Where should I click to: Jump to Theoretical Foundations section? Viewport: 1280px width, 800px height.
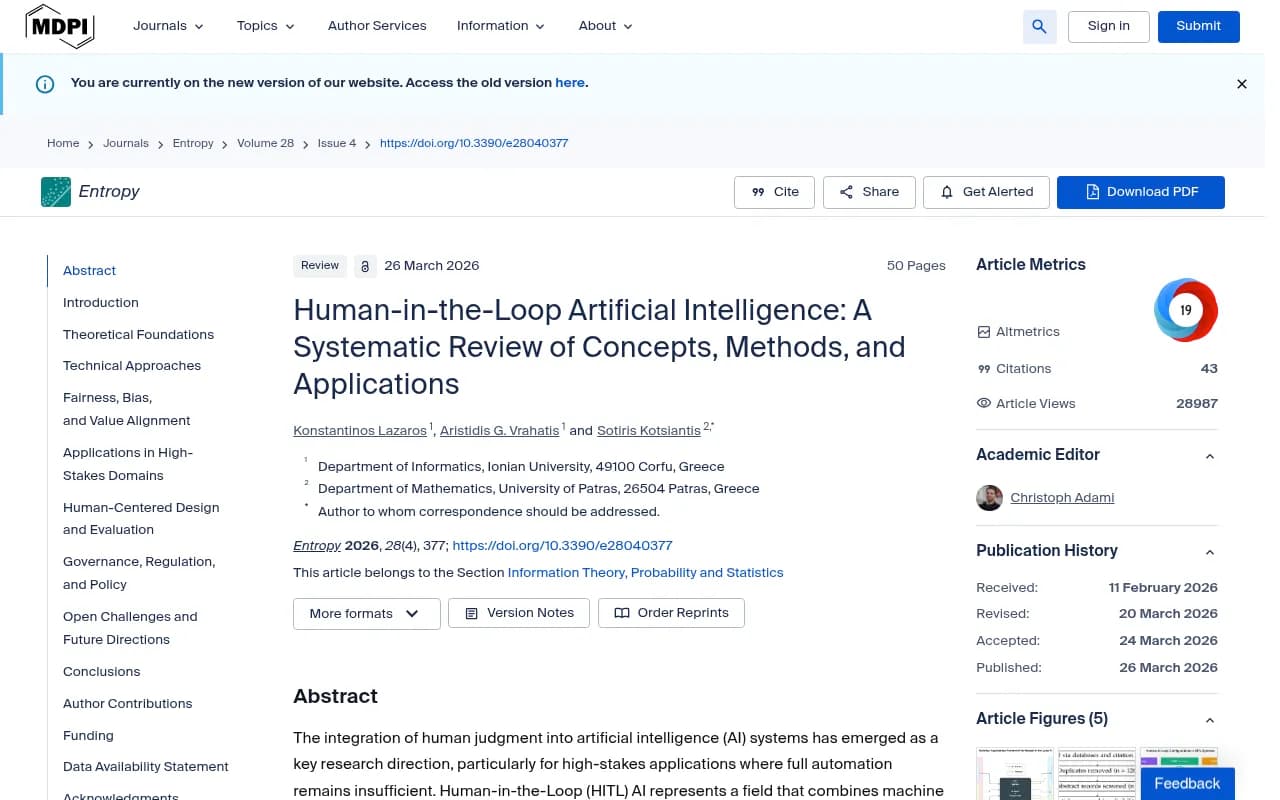point(138,335)
